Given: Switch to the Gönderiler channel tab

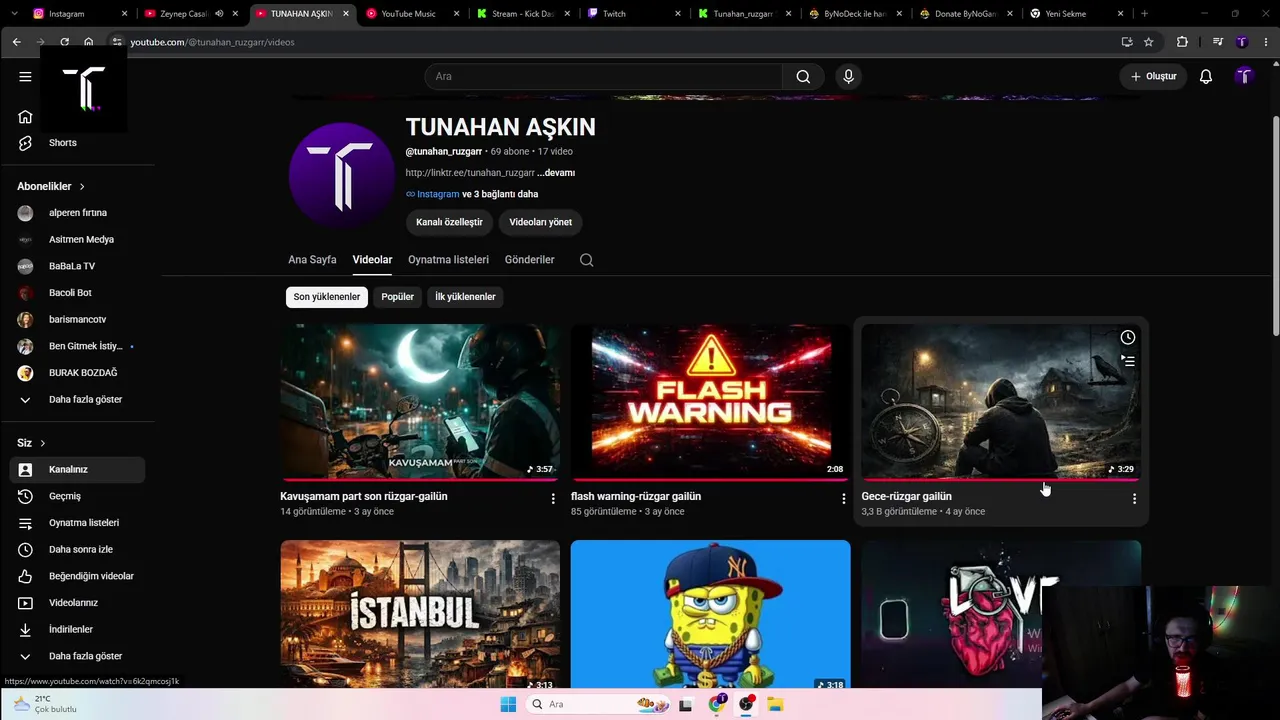Looking at the screenshot, I should pos(529,260).
